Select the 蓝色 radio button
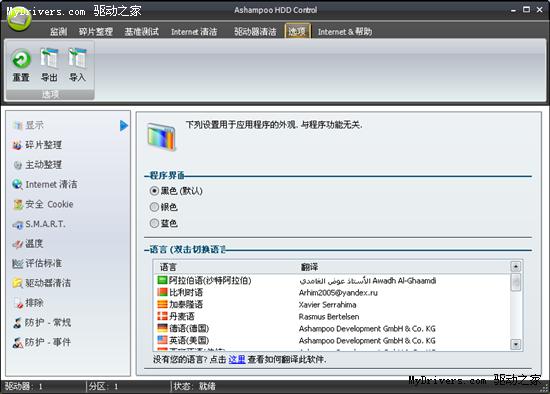The image size is (550, 394). click(154, 223)
